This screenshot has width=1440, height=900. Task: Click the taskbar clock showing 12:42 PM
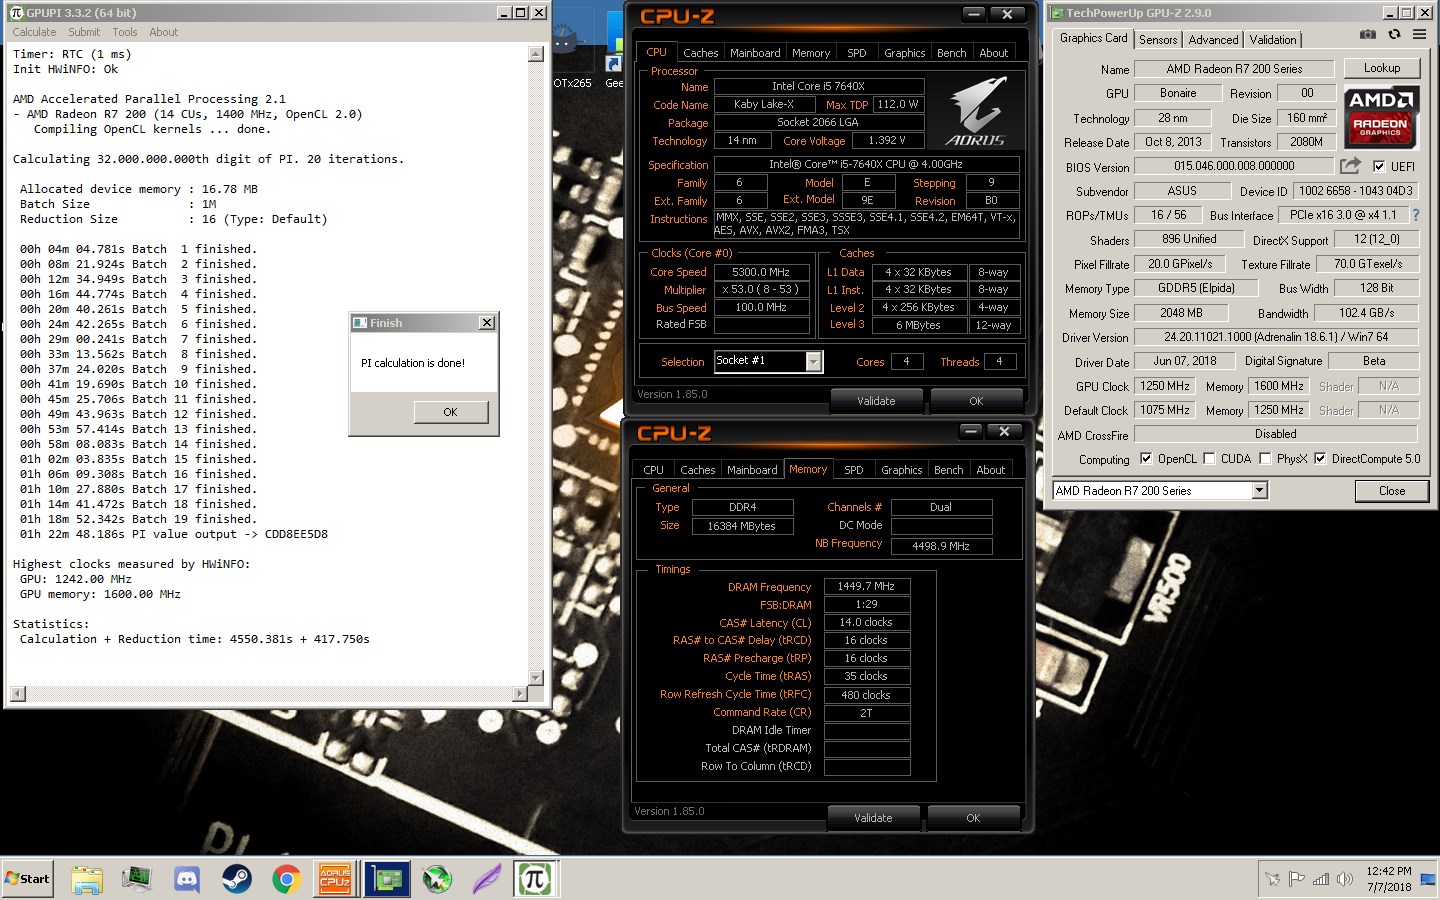pos(1389,871)
